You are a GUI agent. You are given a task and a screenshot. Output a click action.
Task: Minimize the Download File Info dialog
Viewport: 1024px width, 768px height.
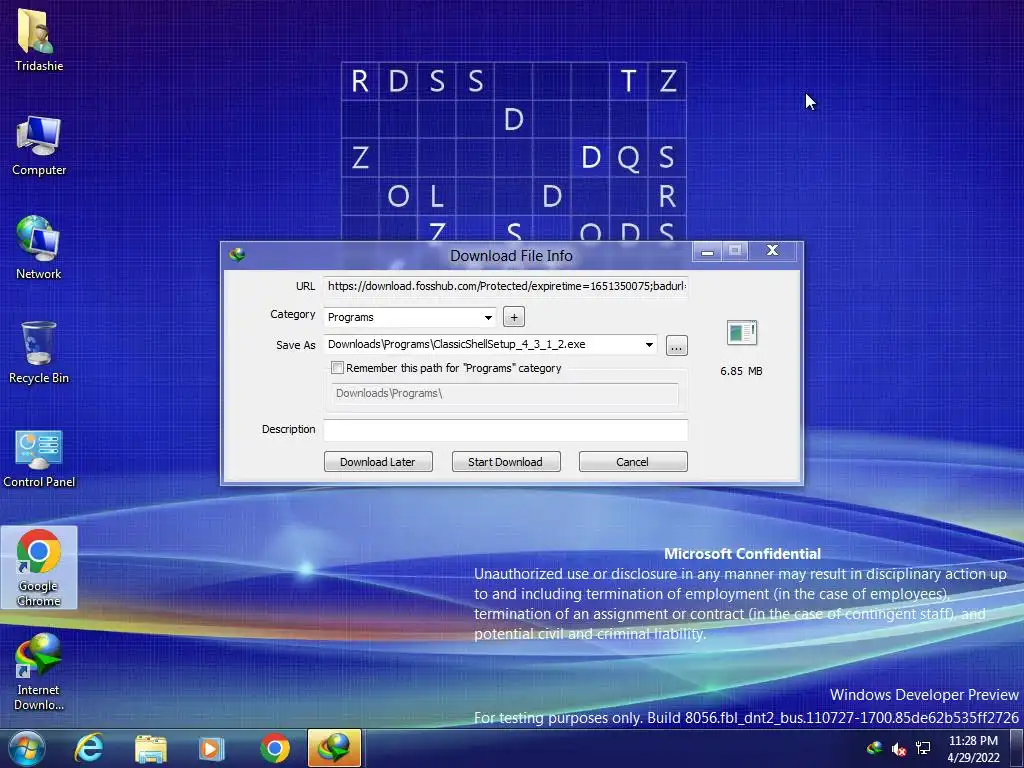[707, 251]
